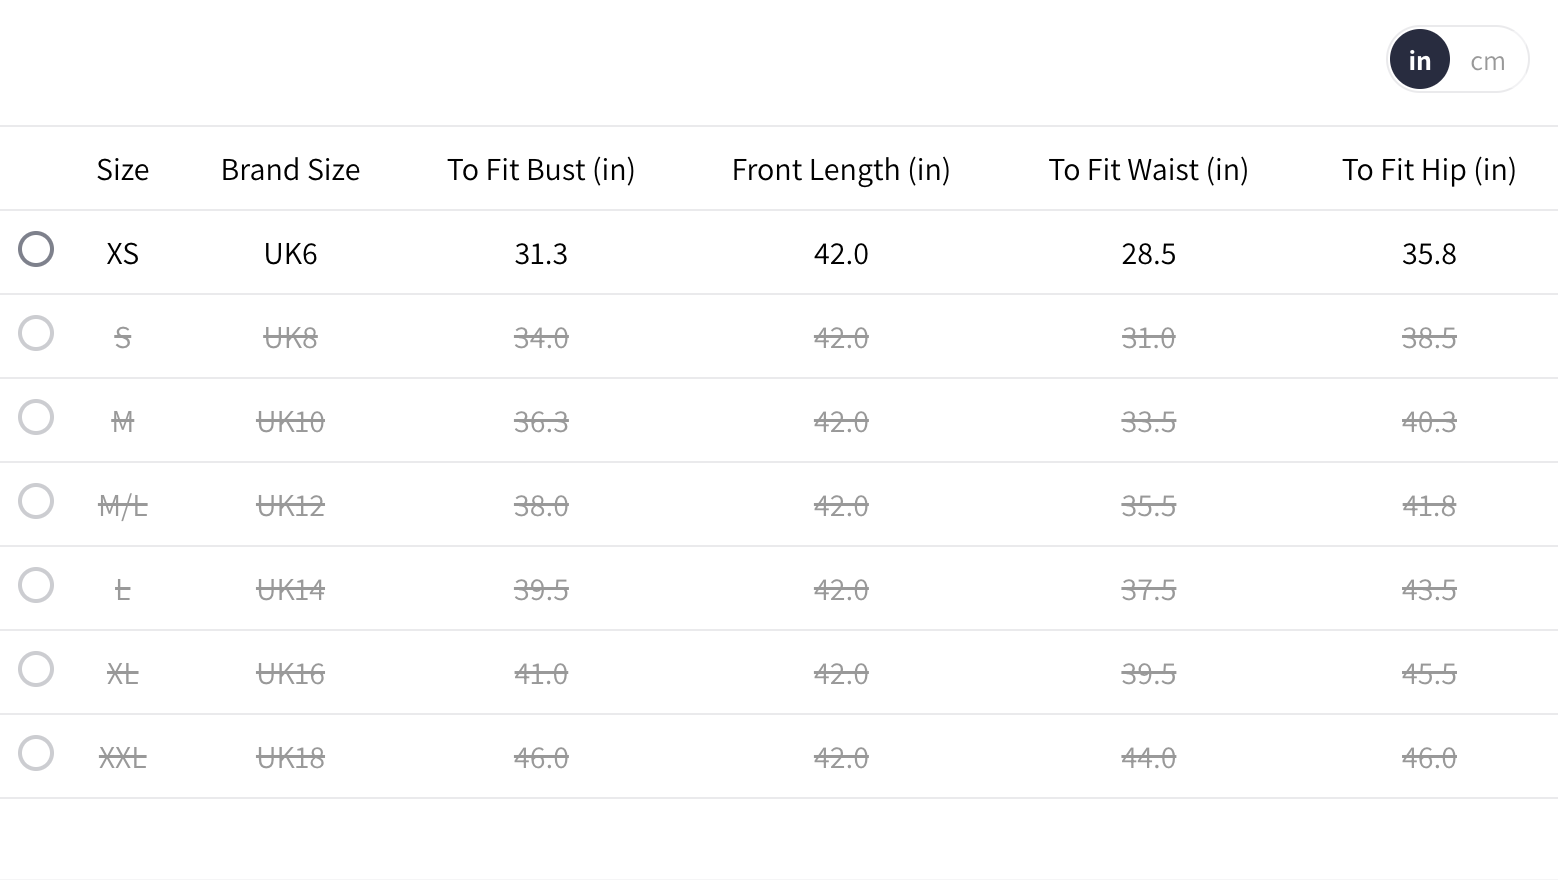Click the To Fit Waist column header

(1148, 170)
